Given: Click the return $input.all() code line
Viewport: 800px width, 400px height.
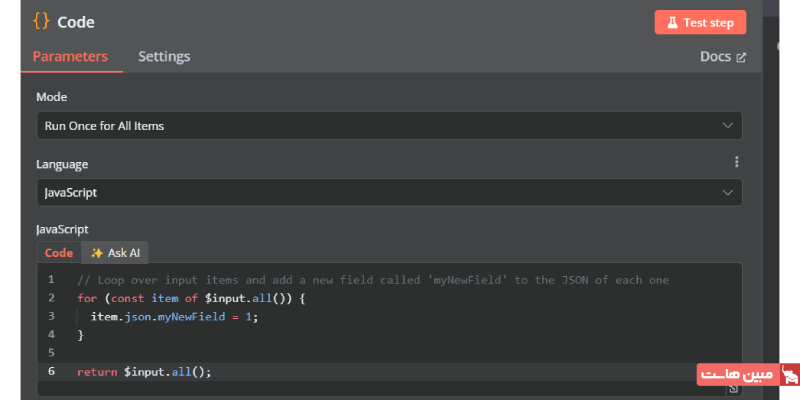Looking at the screenshot, I should point(145,372).
